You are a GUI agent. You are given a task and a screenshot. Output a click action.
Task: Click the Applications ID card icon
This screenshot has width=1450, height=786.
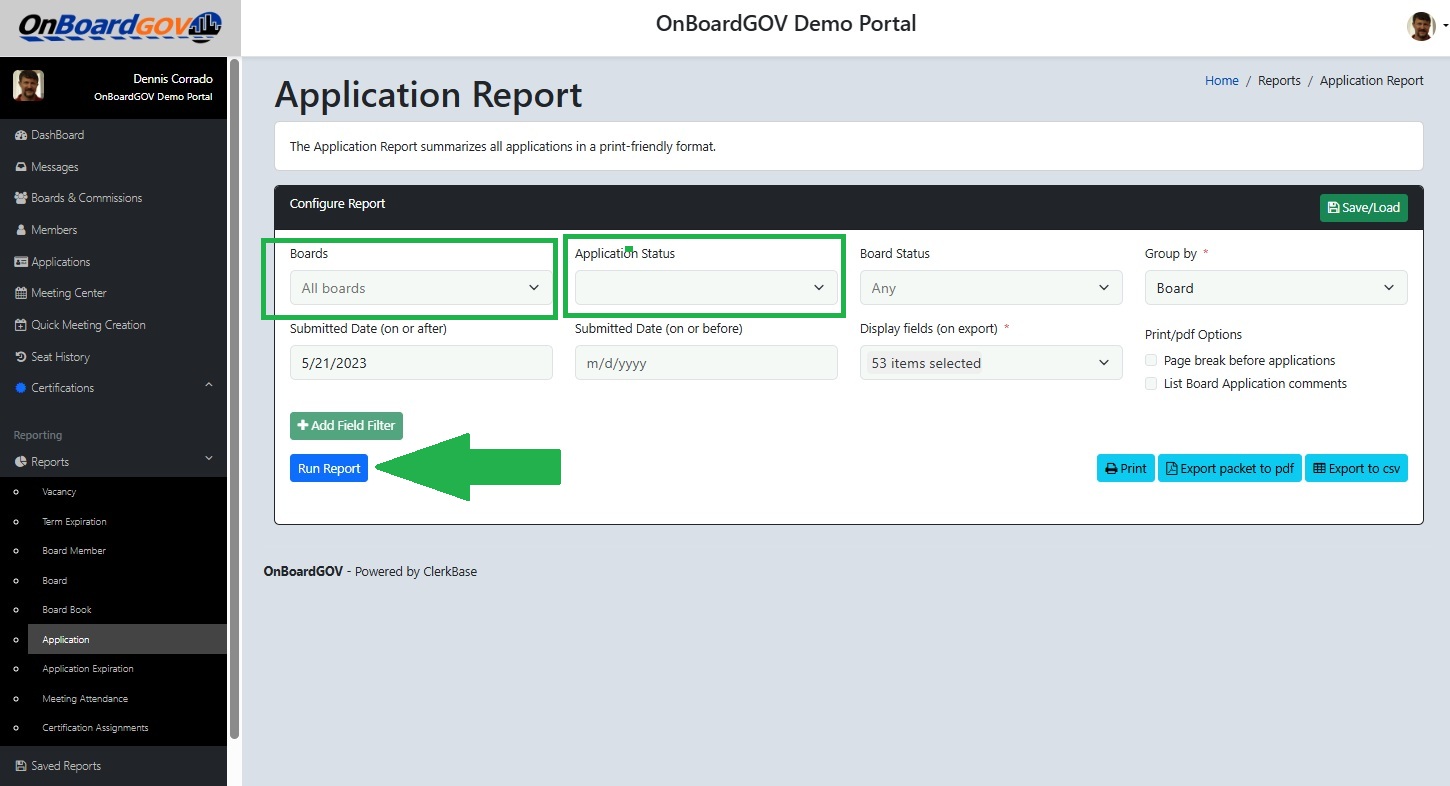21,262
